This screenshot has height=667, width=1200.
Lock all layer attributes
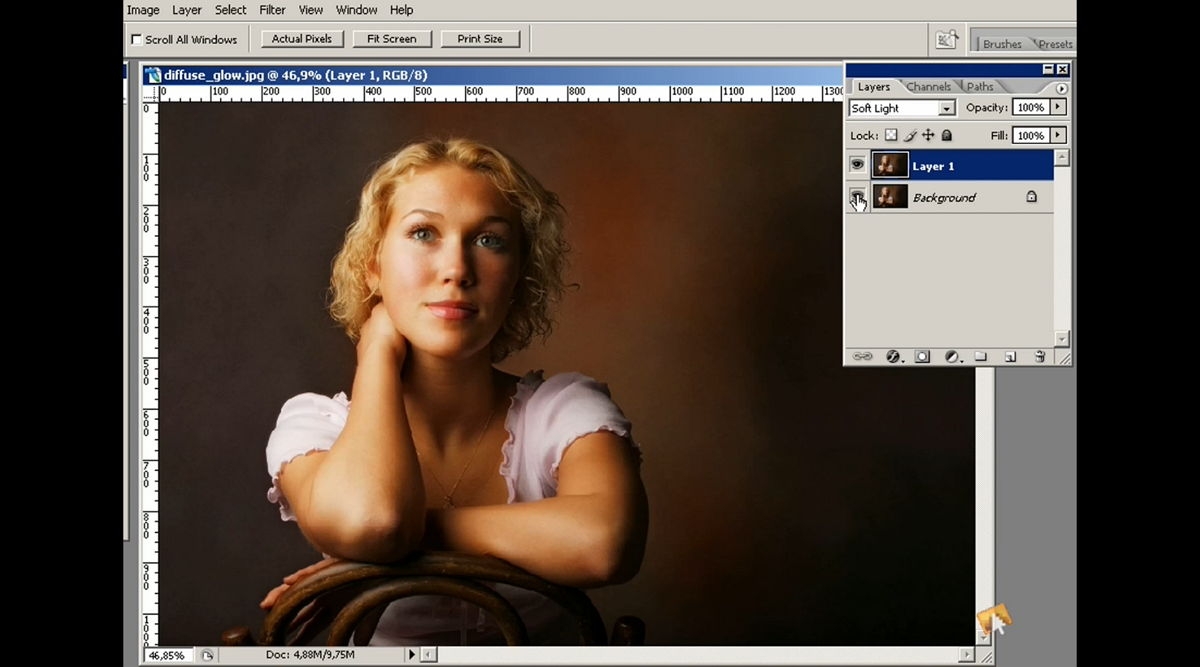(x=947, y=135)
